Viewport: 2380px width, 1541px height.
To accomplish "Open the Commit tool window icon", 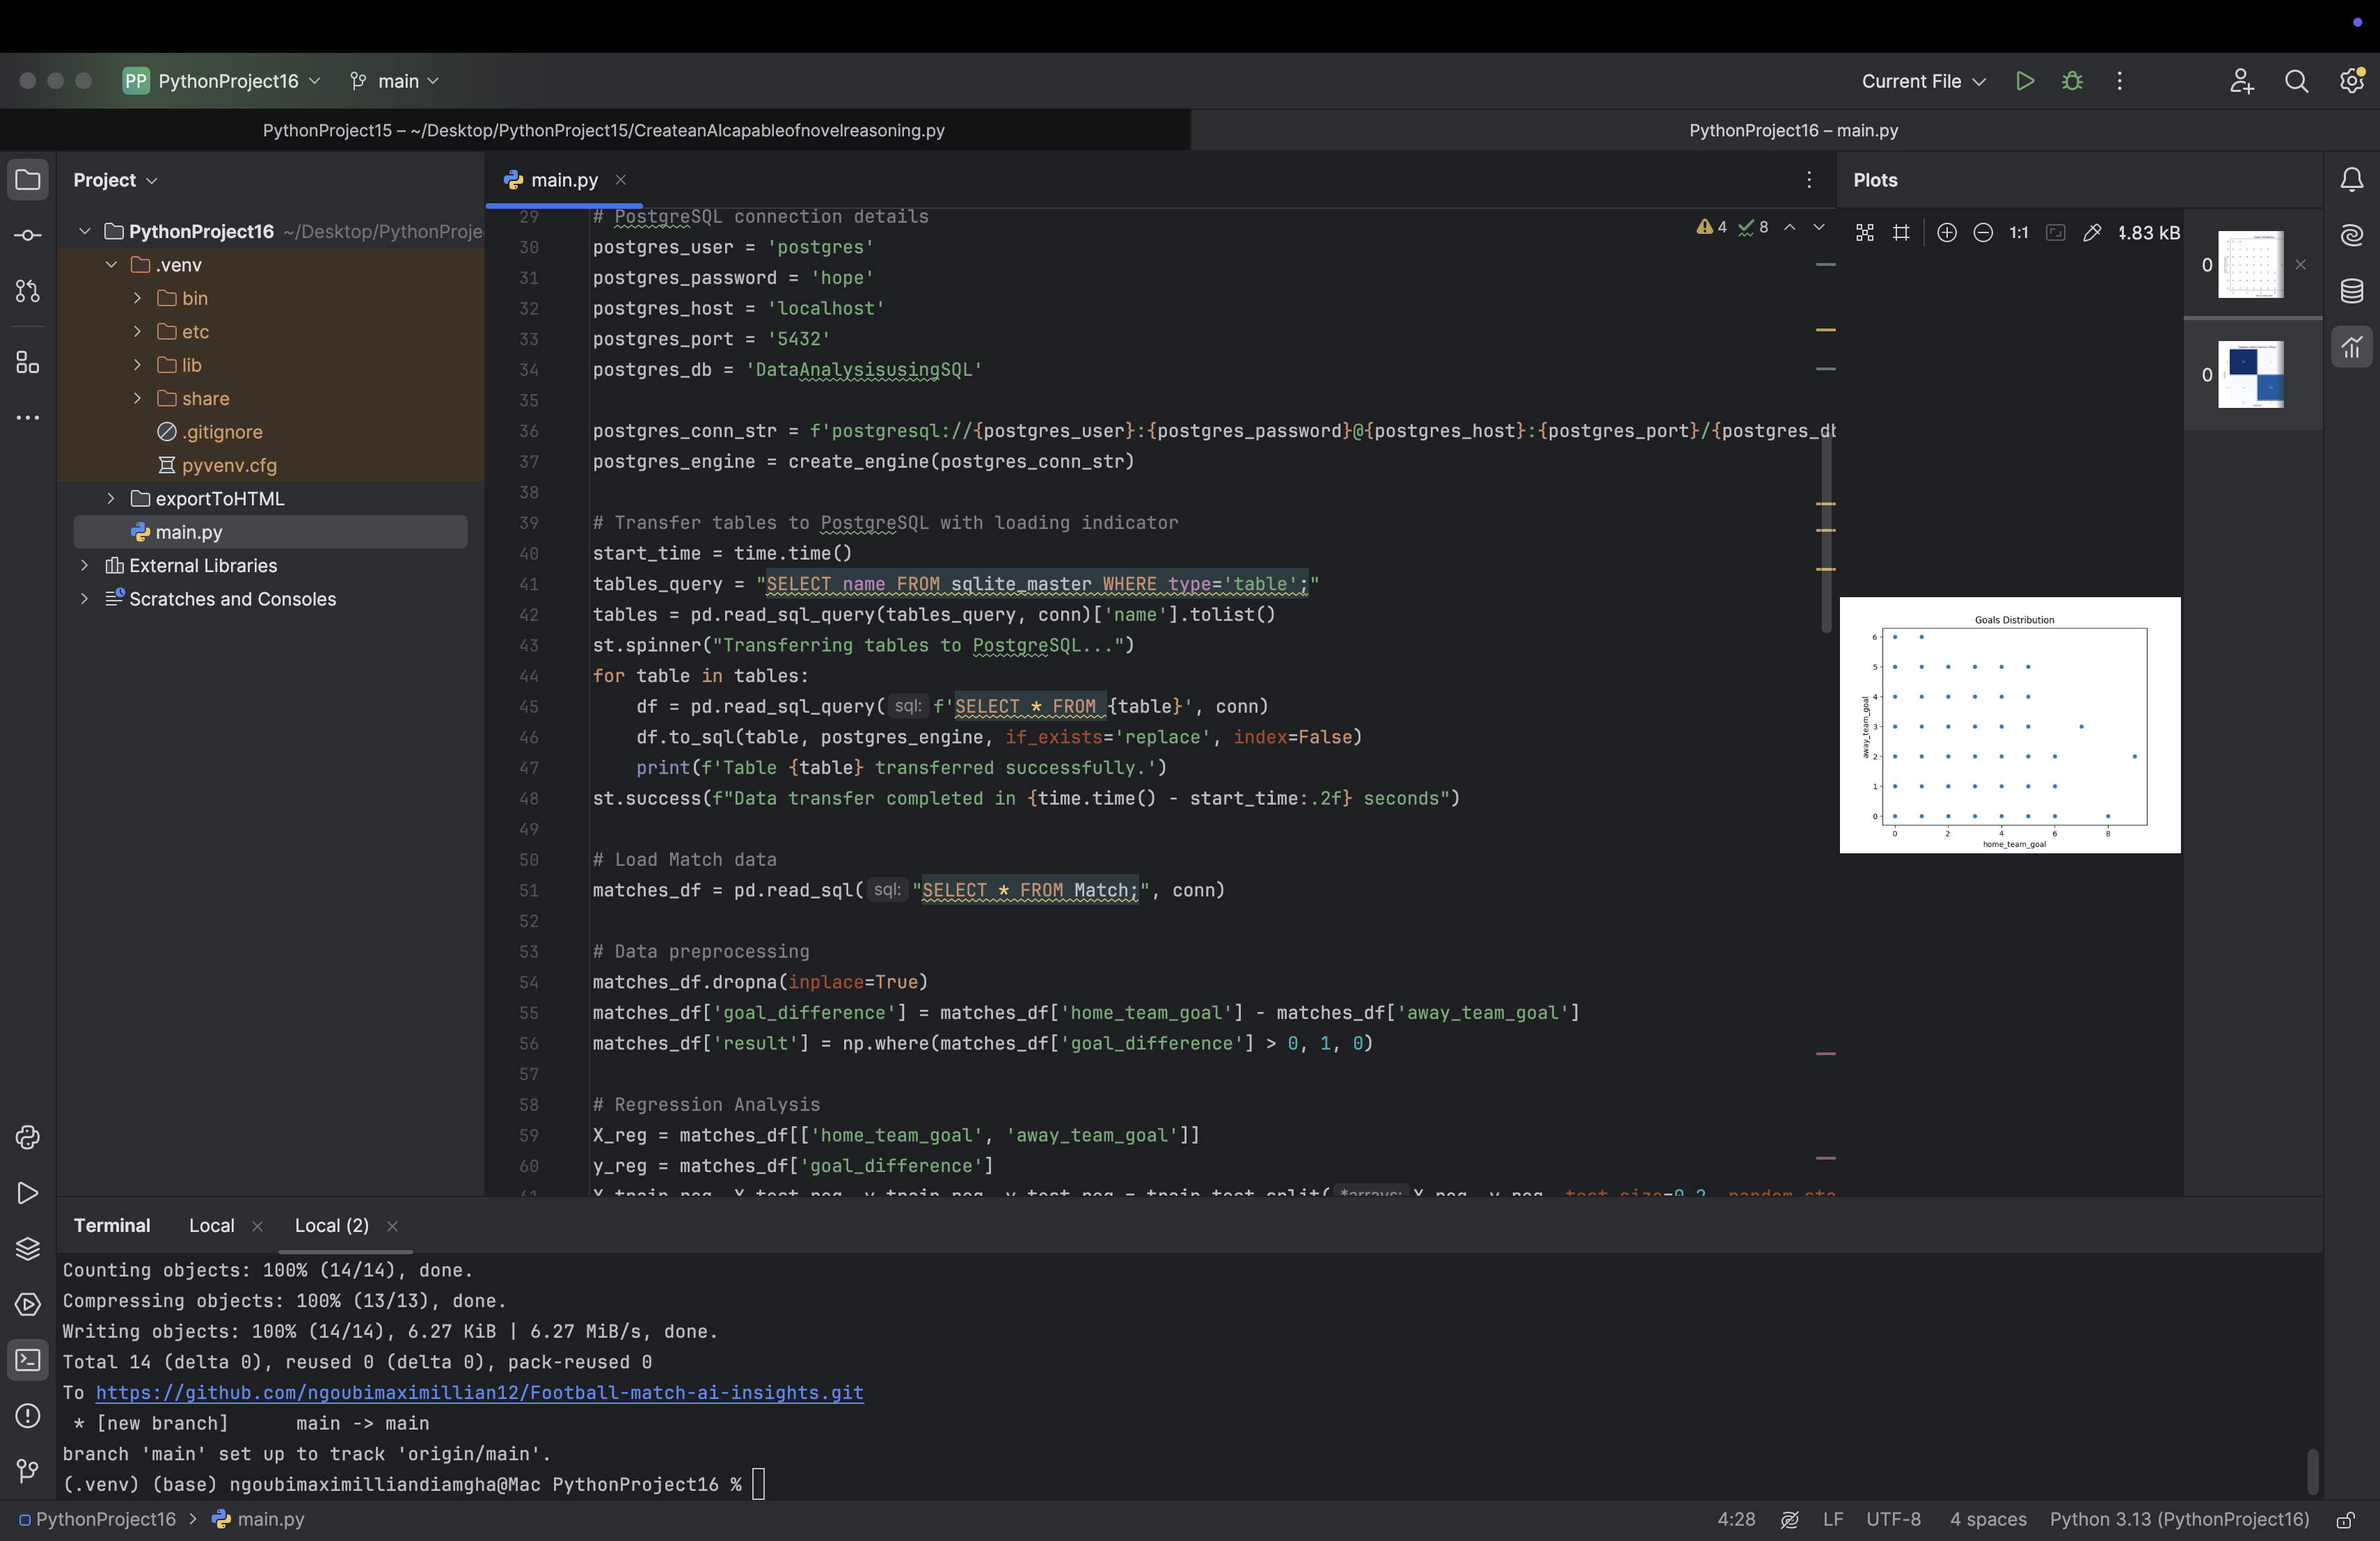I will (x=28, y=236).
